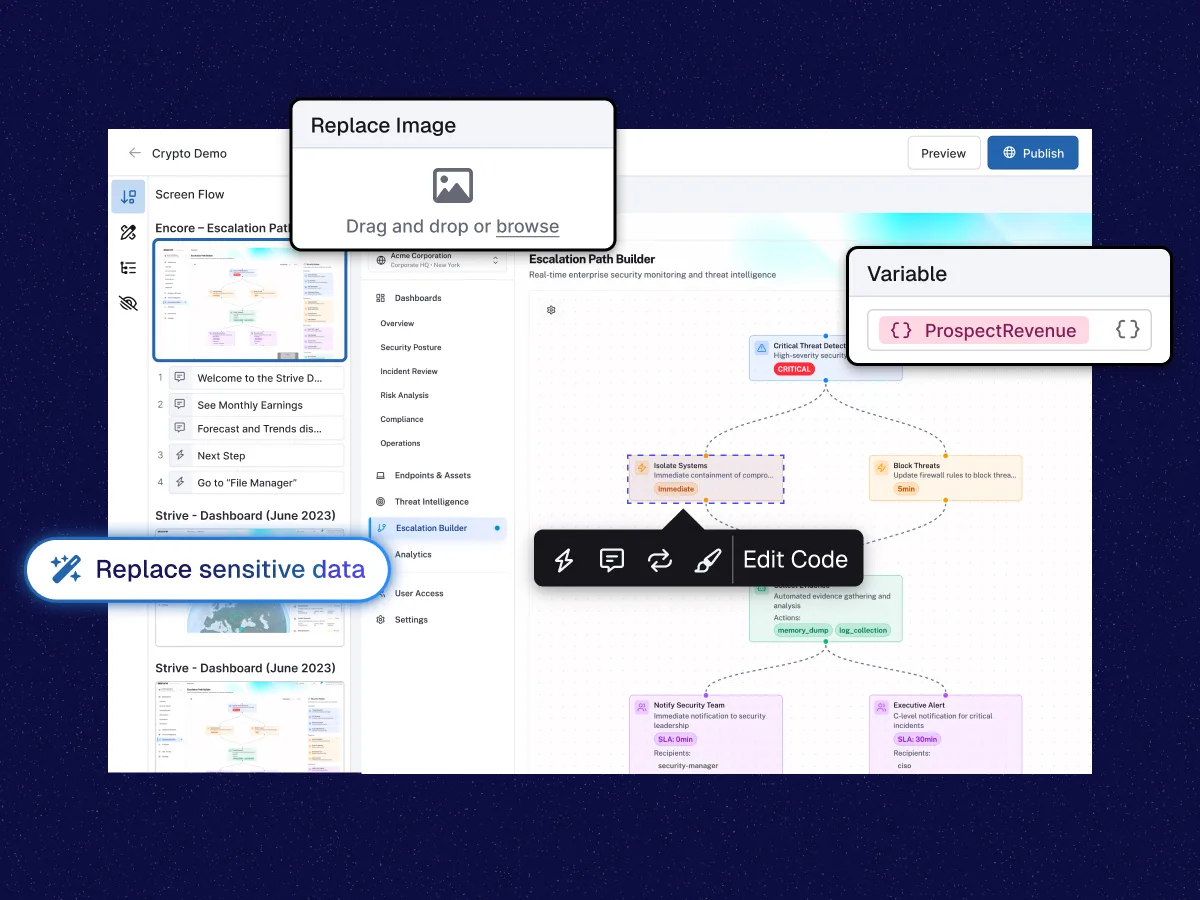
Task: Click the Escalation Builder branch icon
Action: tap(381, 528)
